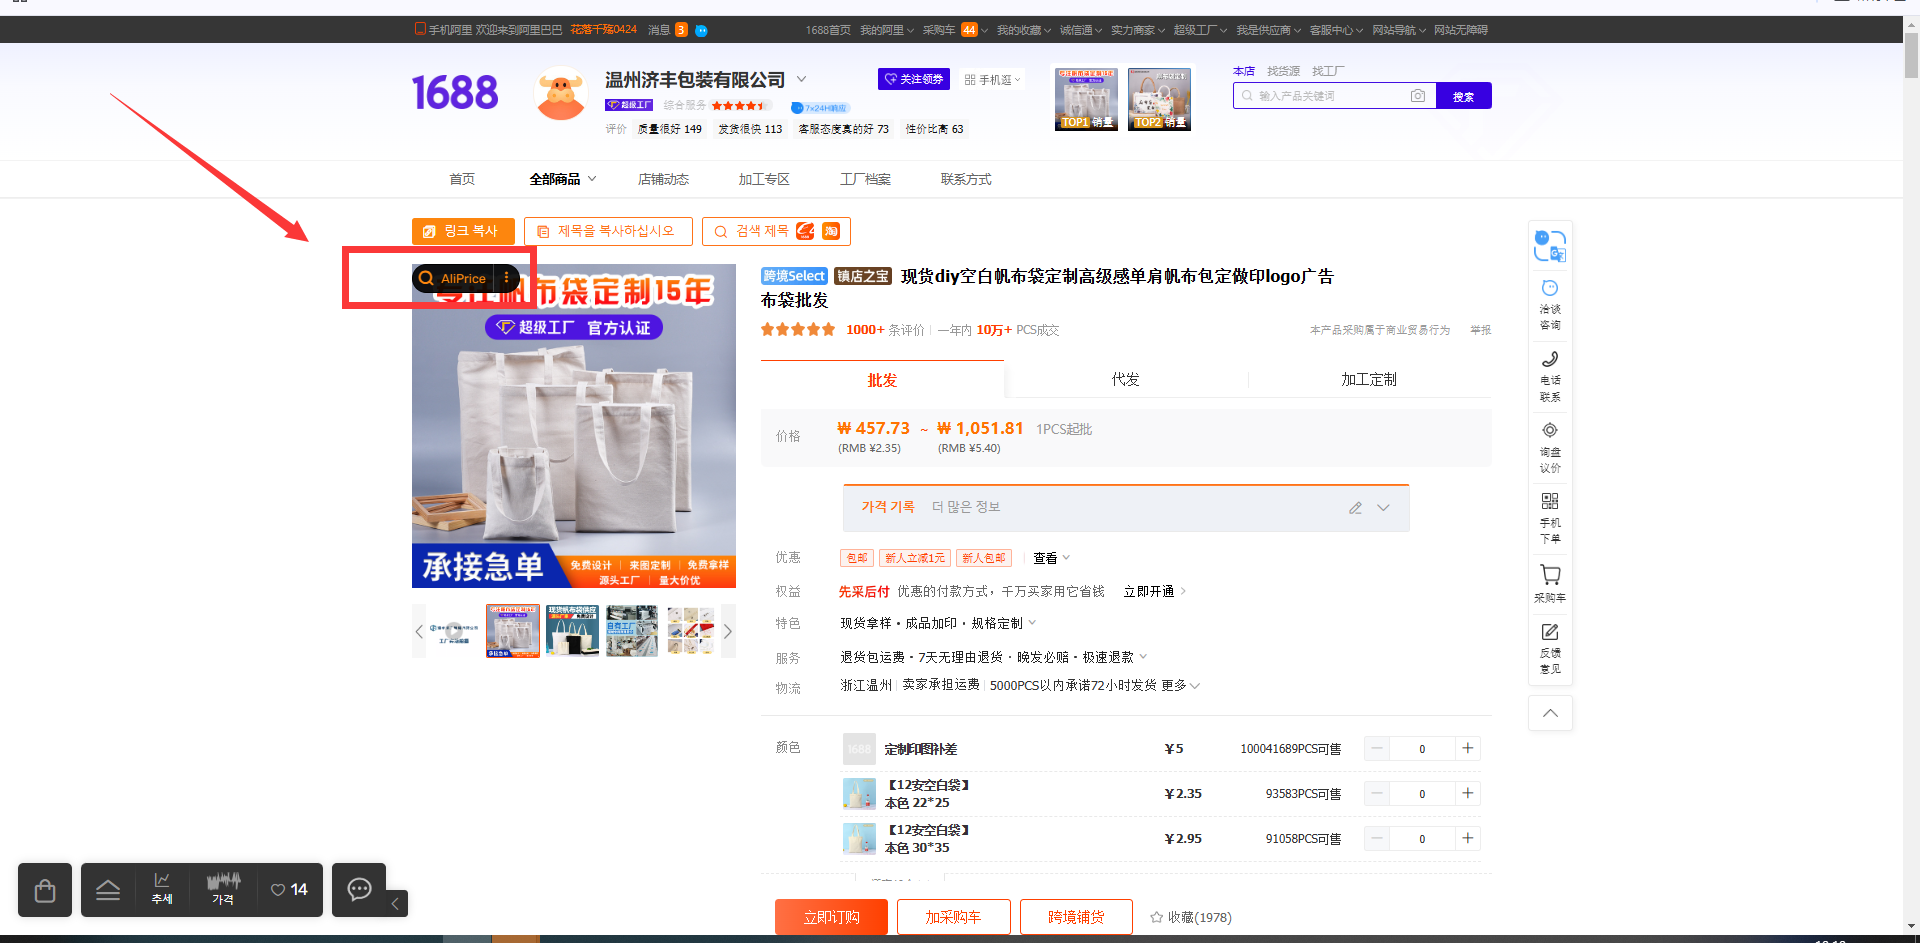Open the 首页 store nav item

(x=462, y=179)
